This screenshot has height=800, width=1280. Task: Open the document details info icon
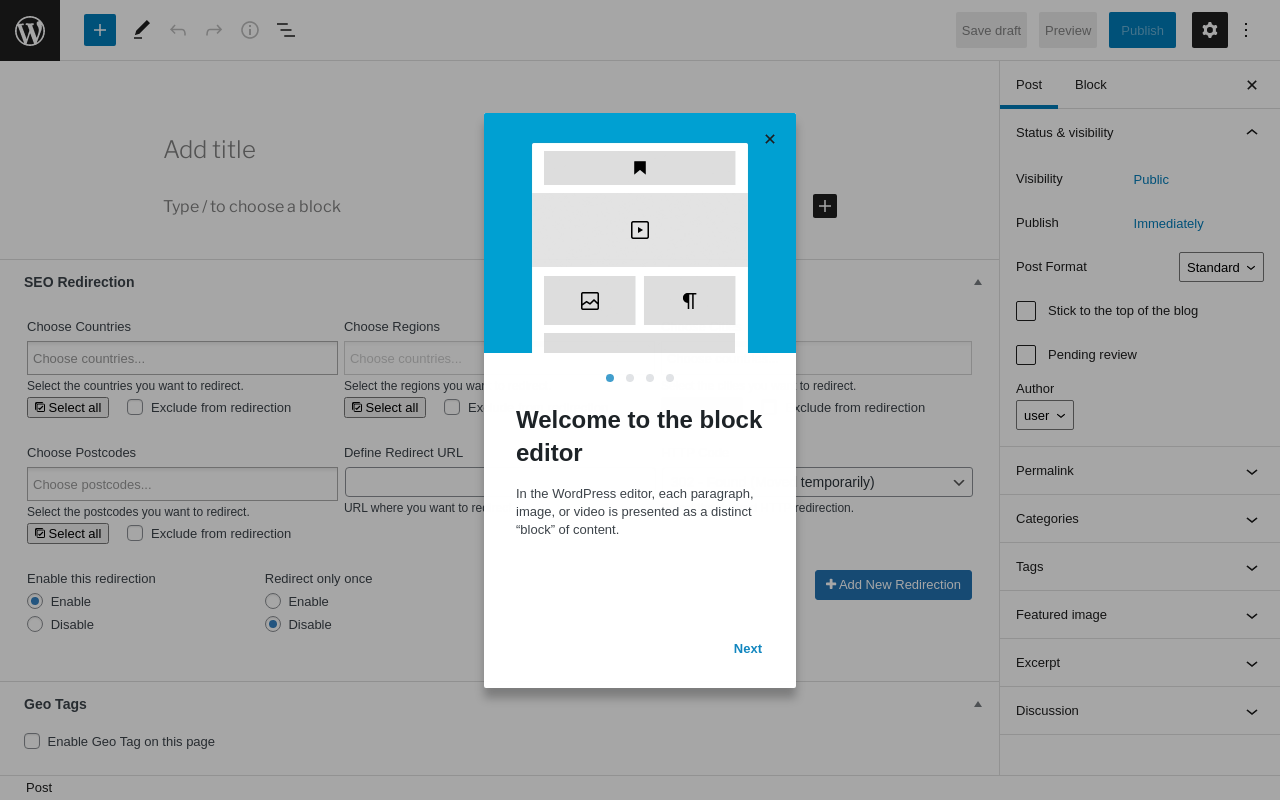[250, 30]
